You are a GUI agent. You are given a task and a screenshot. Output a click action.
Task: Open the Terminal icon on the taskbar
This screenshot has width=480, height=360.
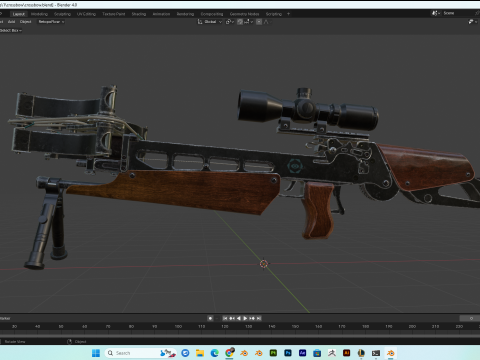click(x=376, y=353)
